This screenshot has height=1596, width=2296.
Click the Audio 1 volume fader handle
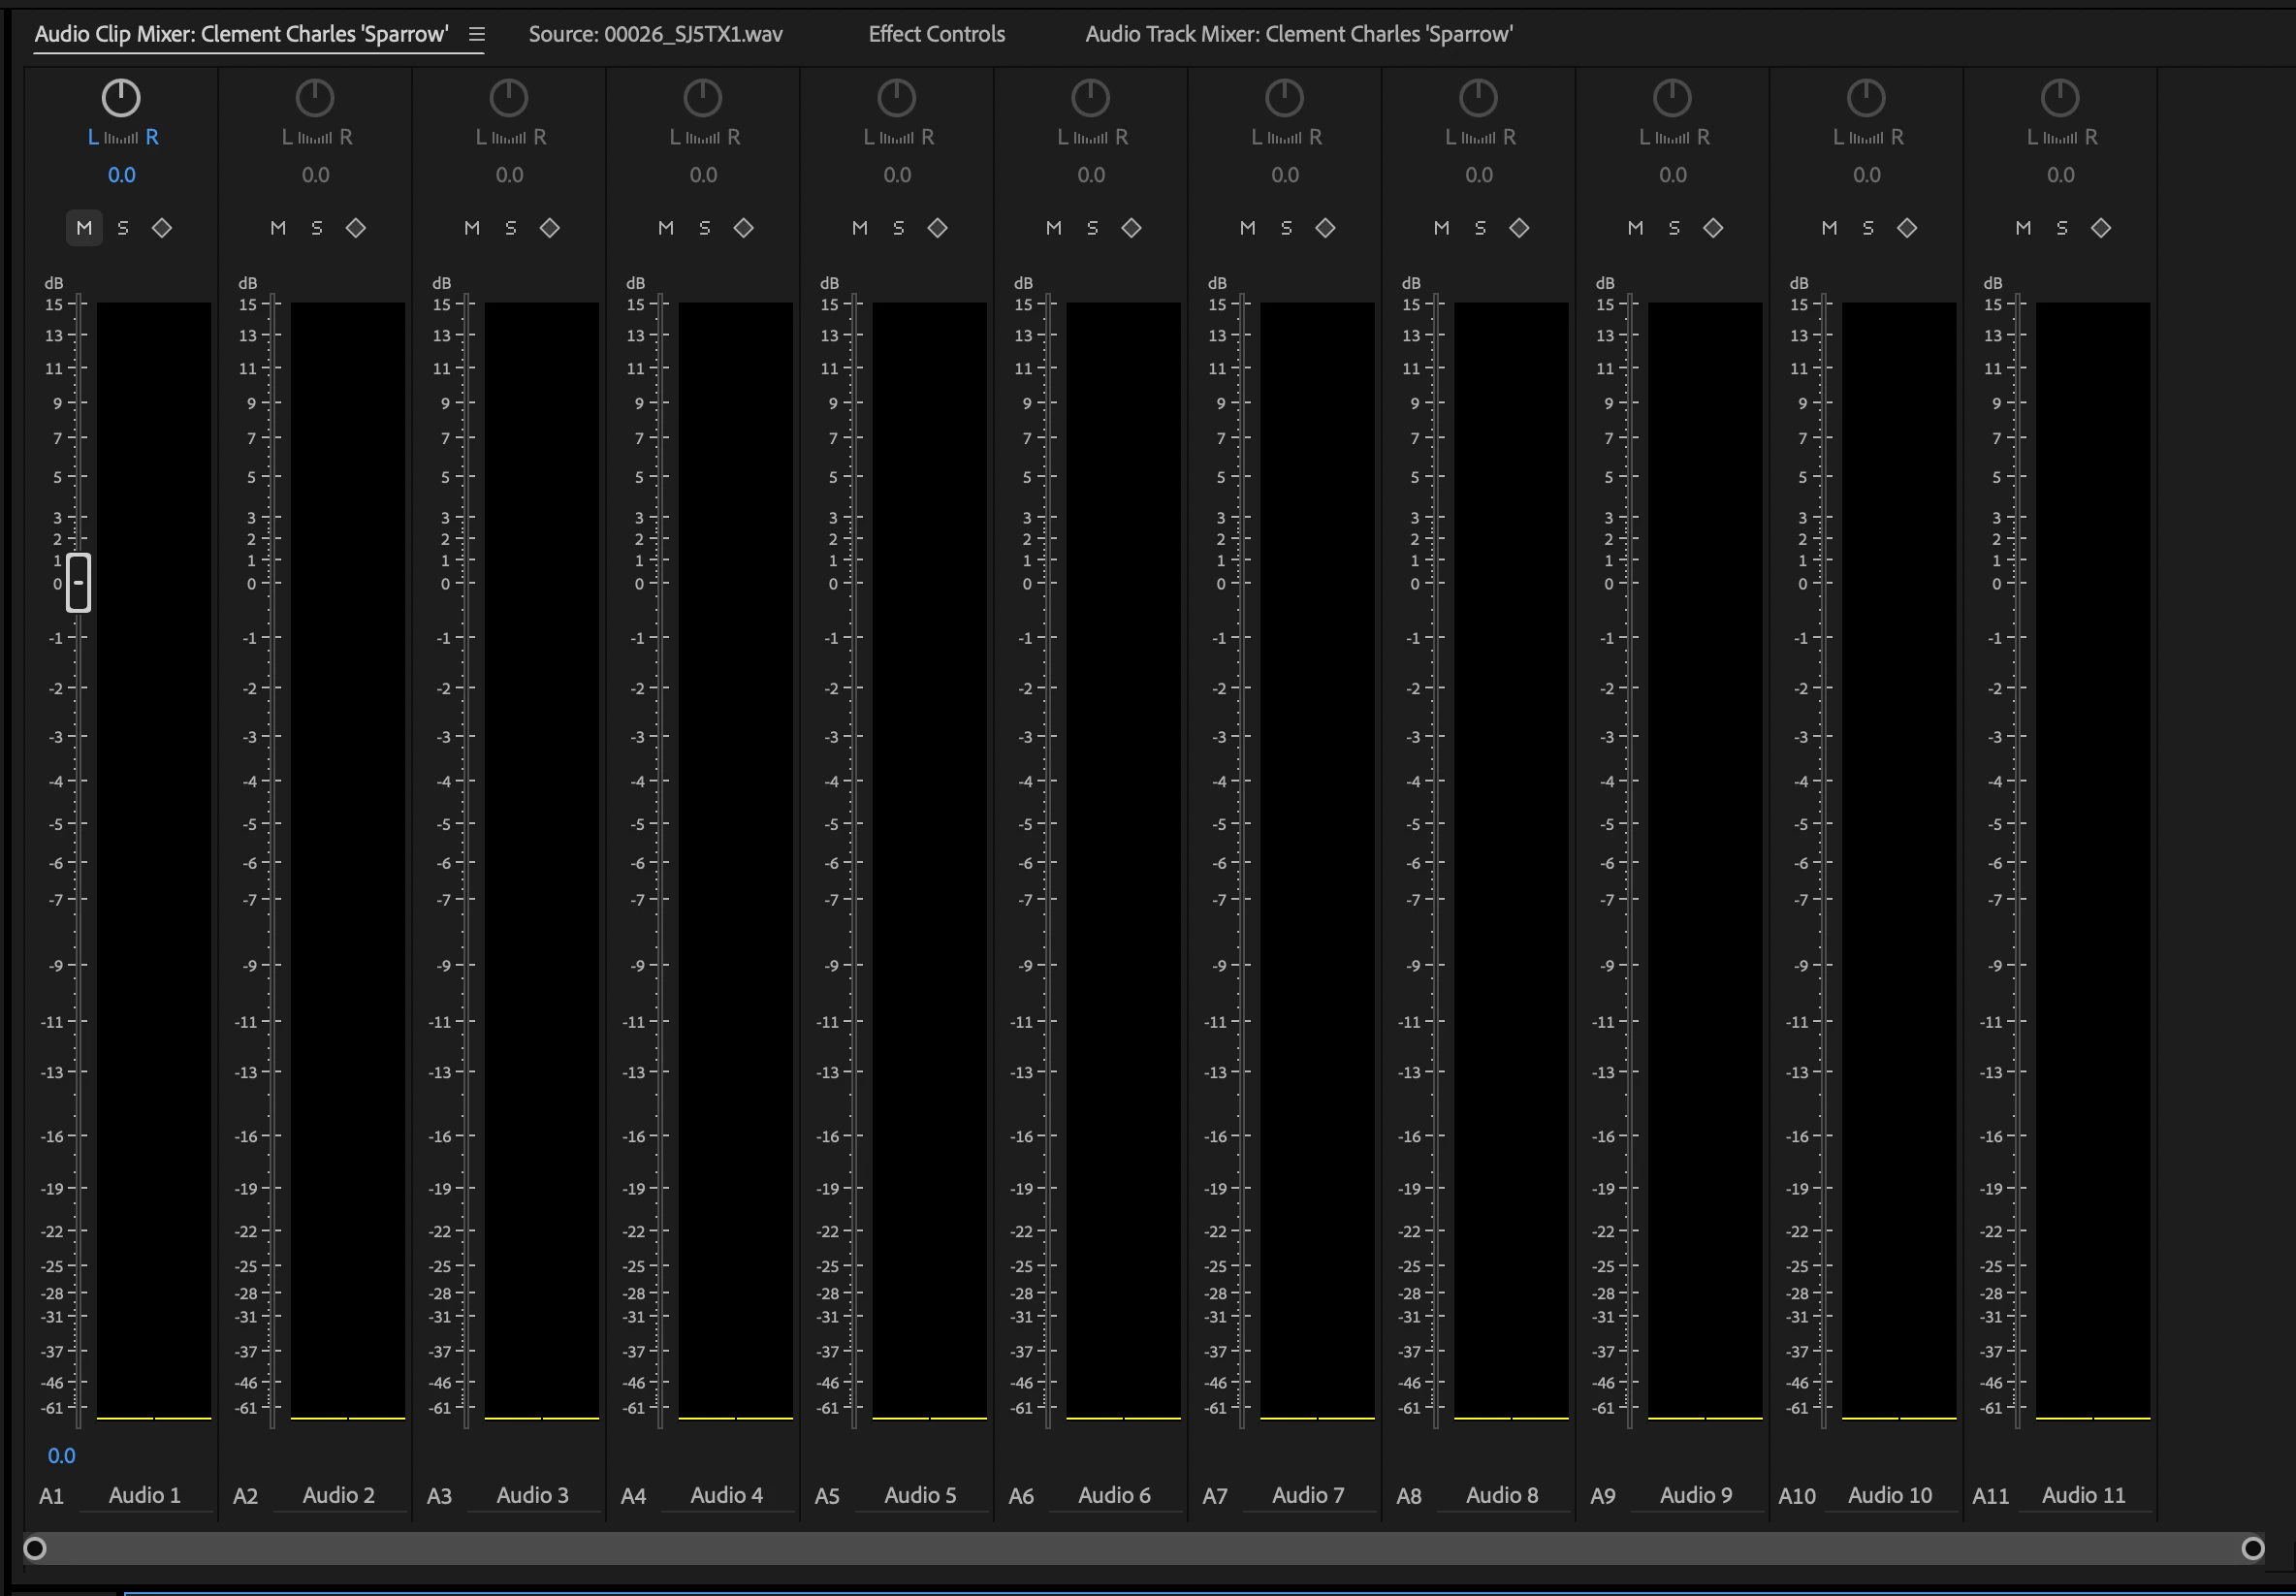pyautogui.click(x=78, y=582)
